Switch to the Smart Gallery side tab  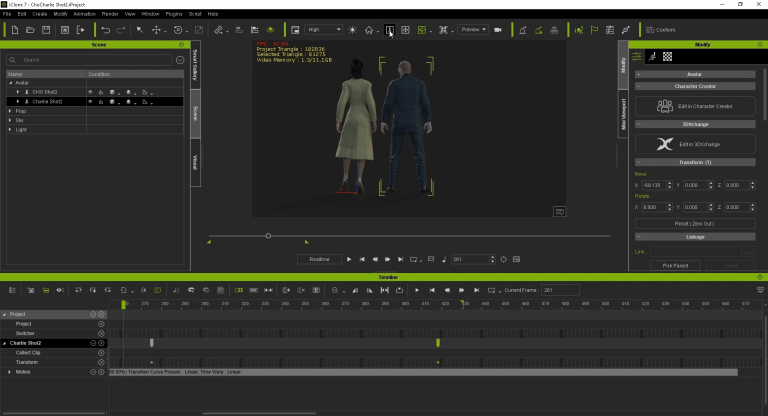pyautogui.click(x=195, y=62)
